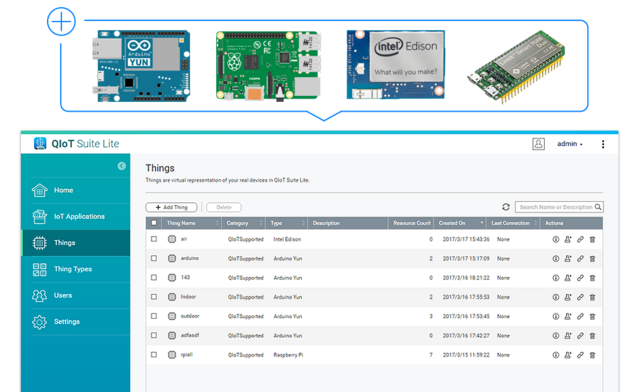640x392 pixels.
Task: Click the search magnifier icon
Action: (598, 207)
